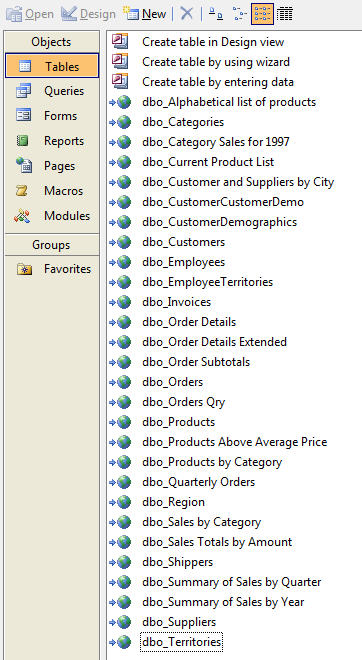Image resolution: width=362 pixels, height=660 pixels.
Task: Click the wizard icon for Create table in Design view
Action: point(120,41)
